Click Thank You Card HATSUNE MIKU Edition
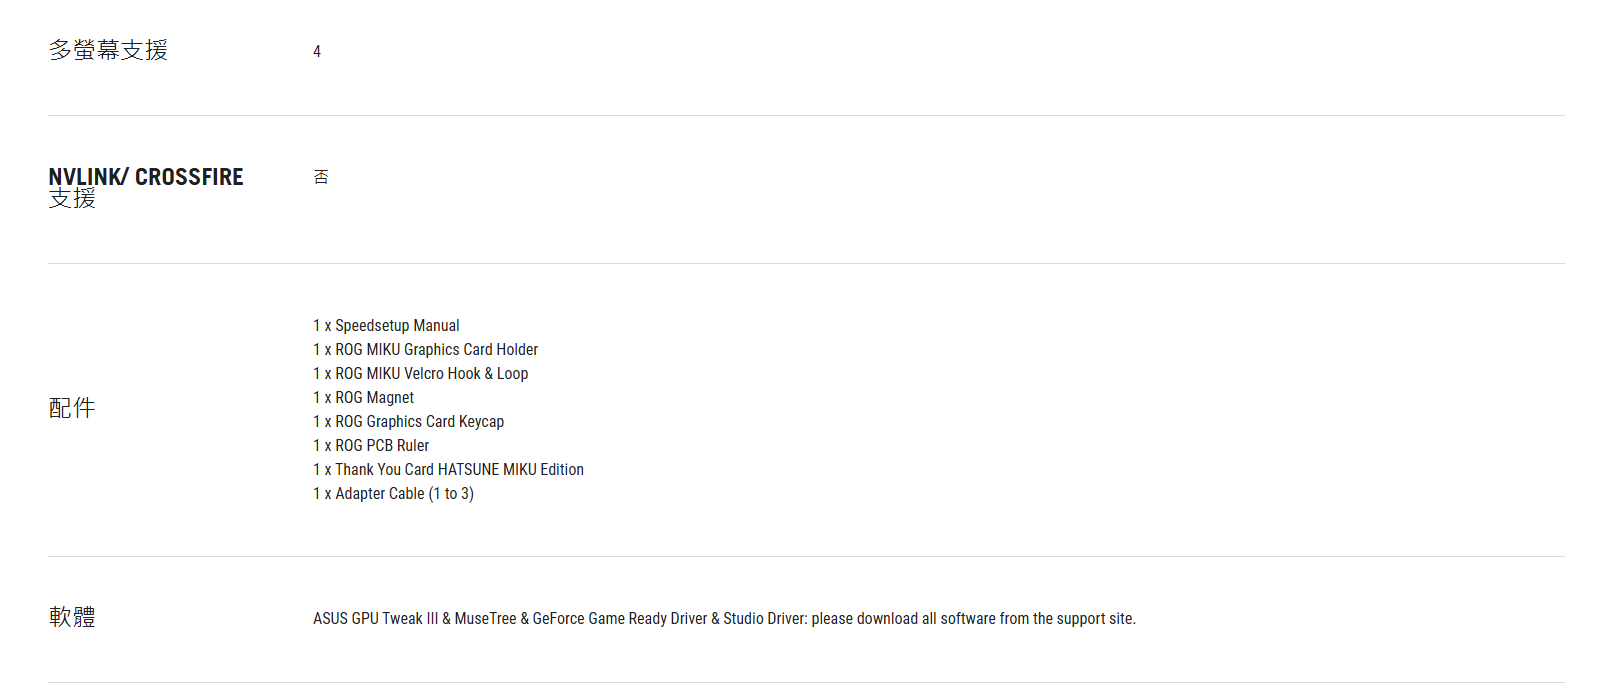The image size is (1604, 691). 448,470
